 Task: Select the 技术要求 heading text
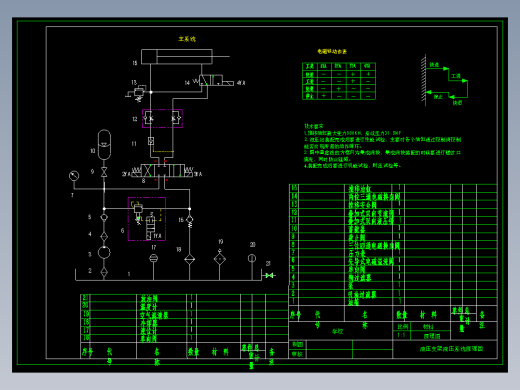pyautogui.click(x=314, y=126)
